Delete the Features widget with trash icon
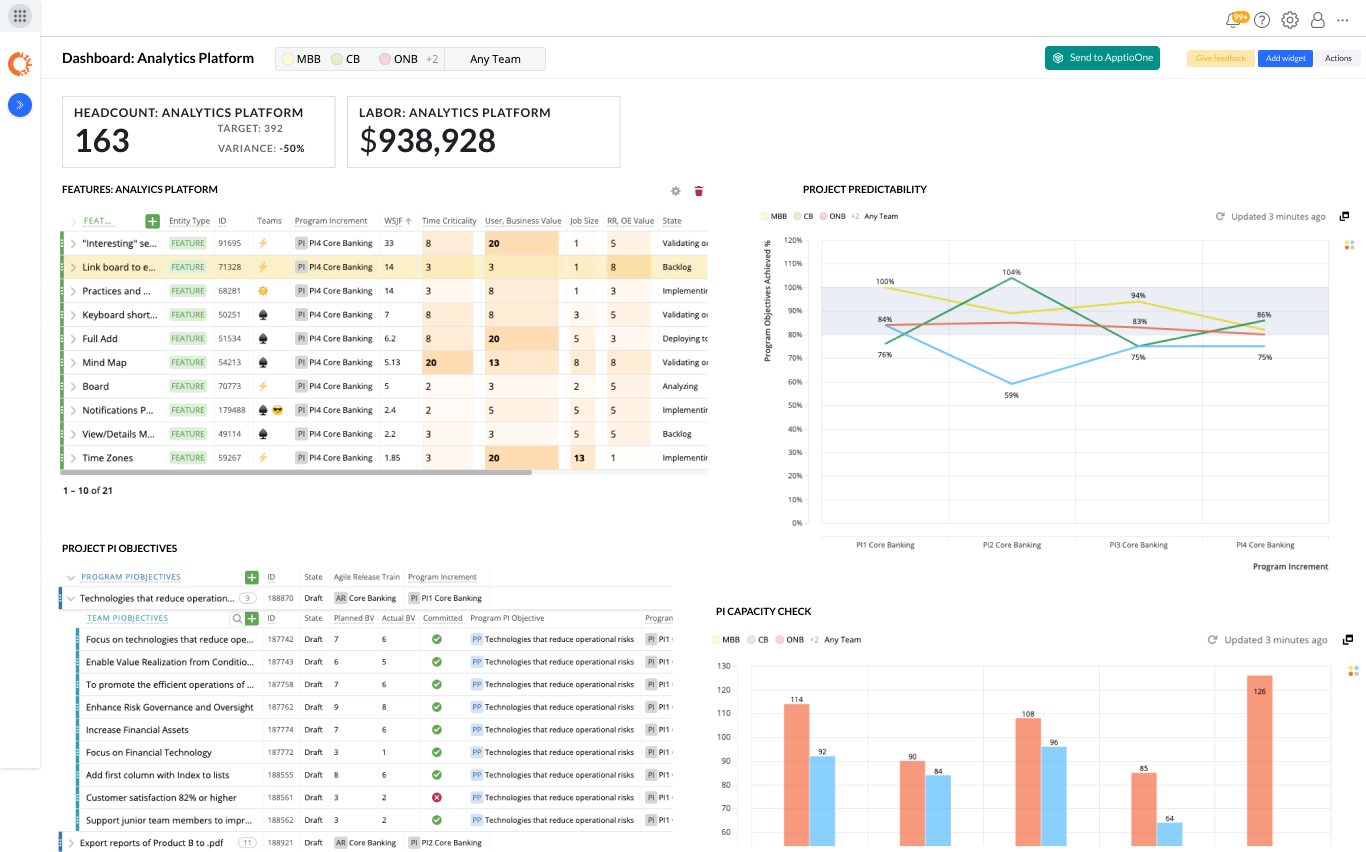1366x852 pixels. click(699, 191)
